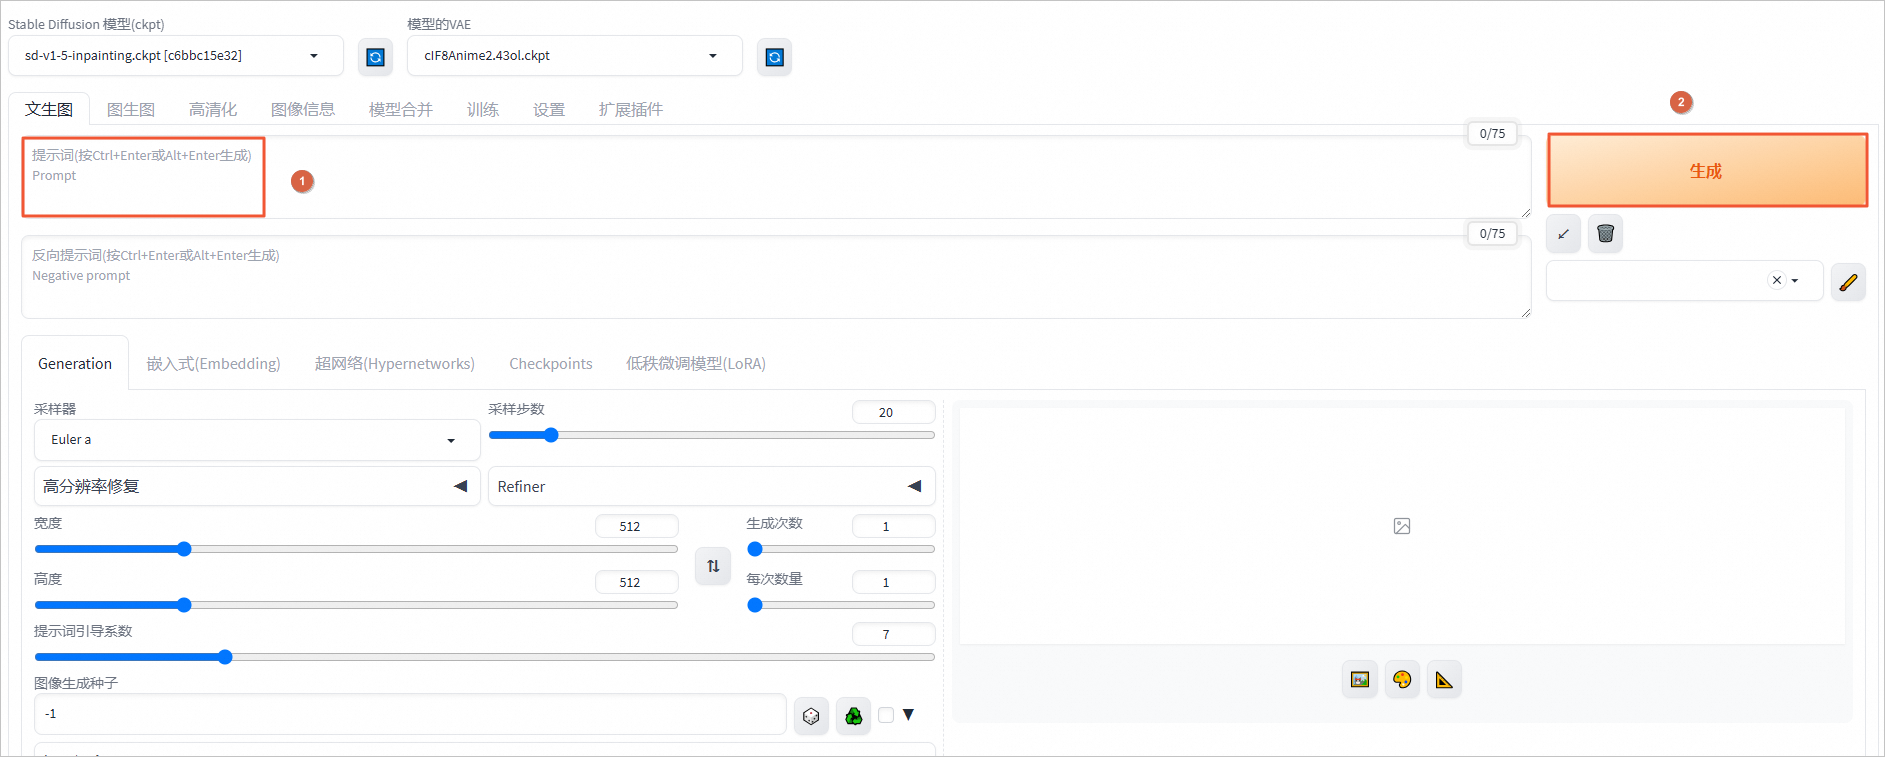Open the 低秩微调模型(LoRA) sub-tab
The image size is (1885, 757).
[696, 364]
